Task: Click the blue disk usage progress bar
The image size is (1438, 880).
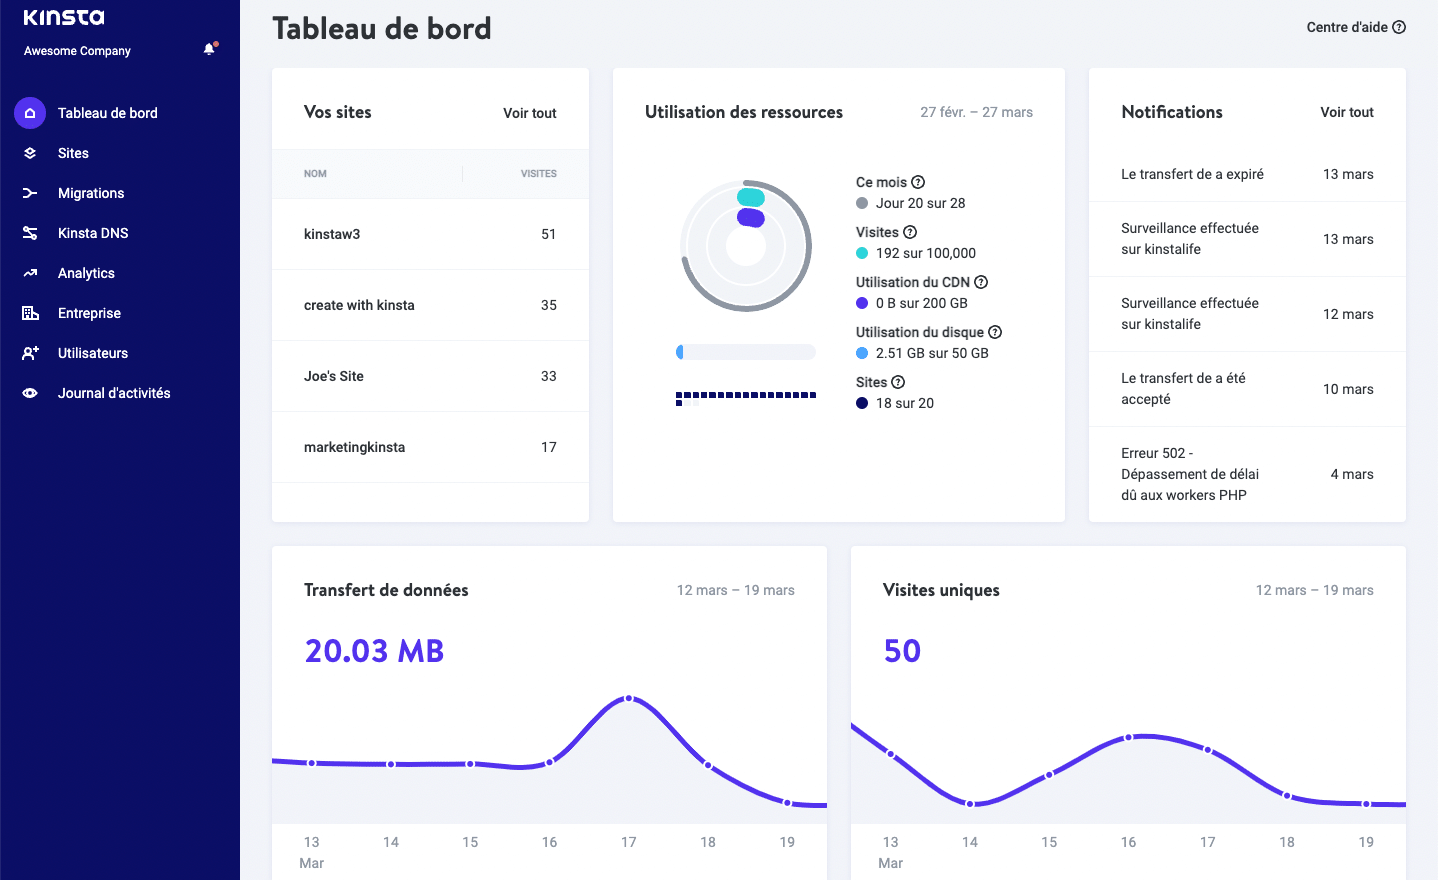Action: point(745,351)
